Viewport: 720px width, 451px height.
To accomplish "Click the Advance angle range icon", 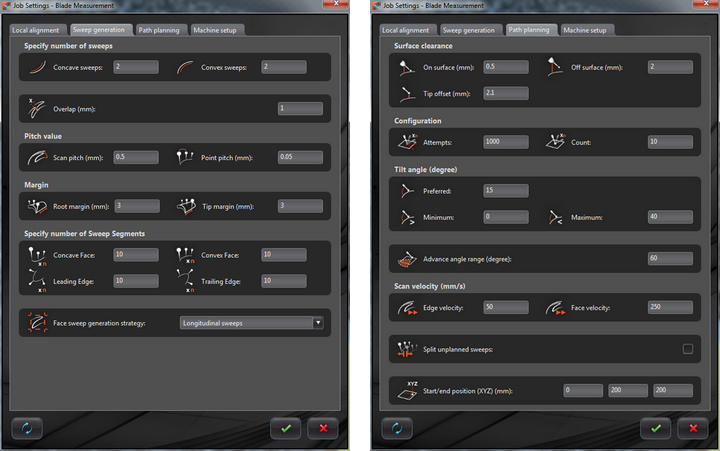I will pyautogui.click(x=406, y=259).
